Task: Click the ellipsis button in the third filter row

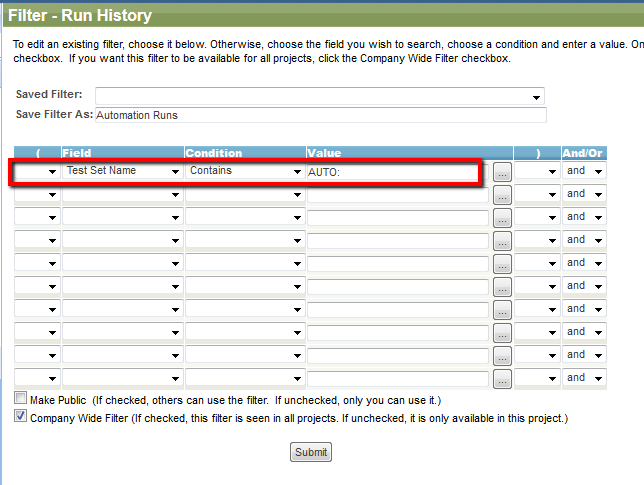Action: point(502,218)
